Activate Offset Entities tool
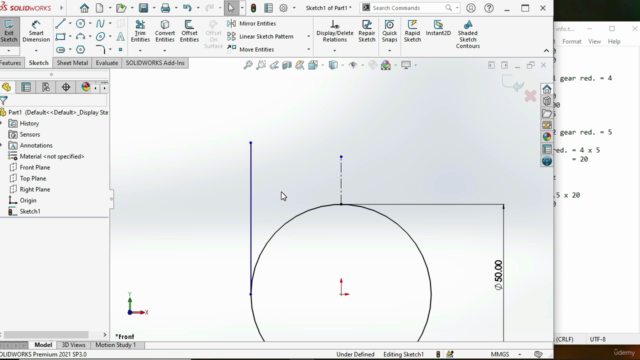This screenshot has height=360, width=640. pyautogui.click(x=189, y=31)
